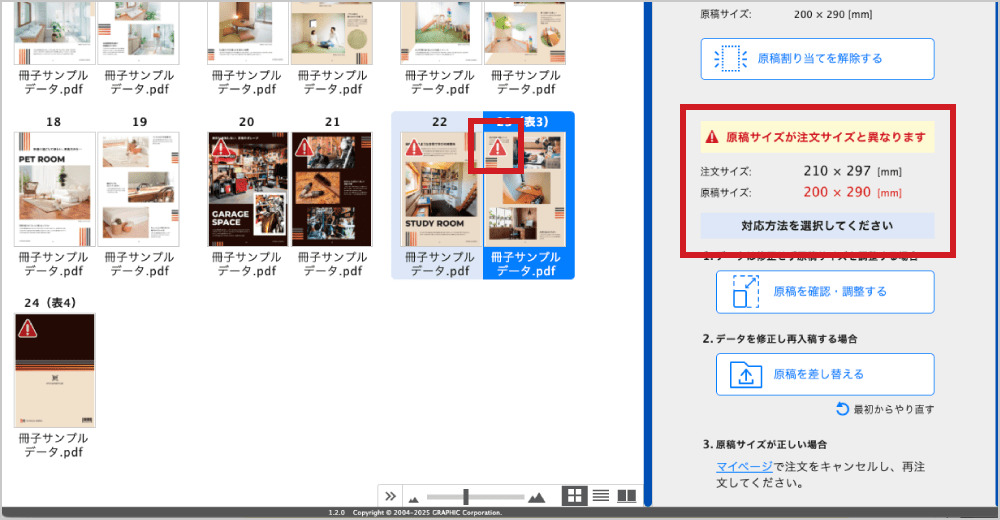
Task: Switch to grid thumbnail view
Action: (575, 496)
